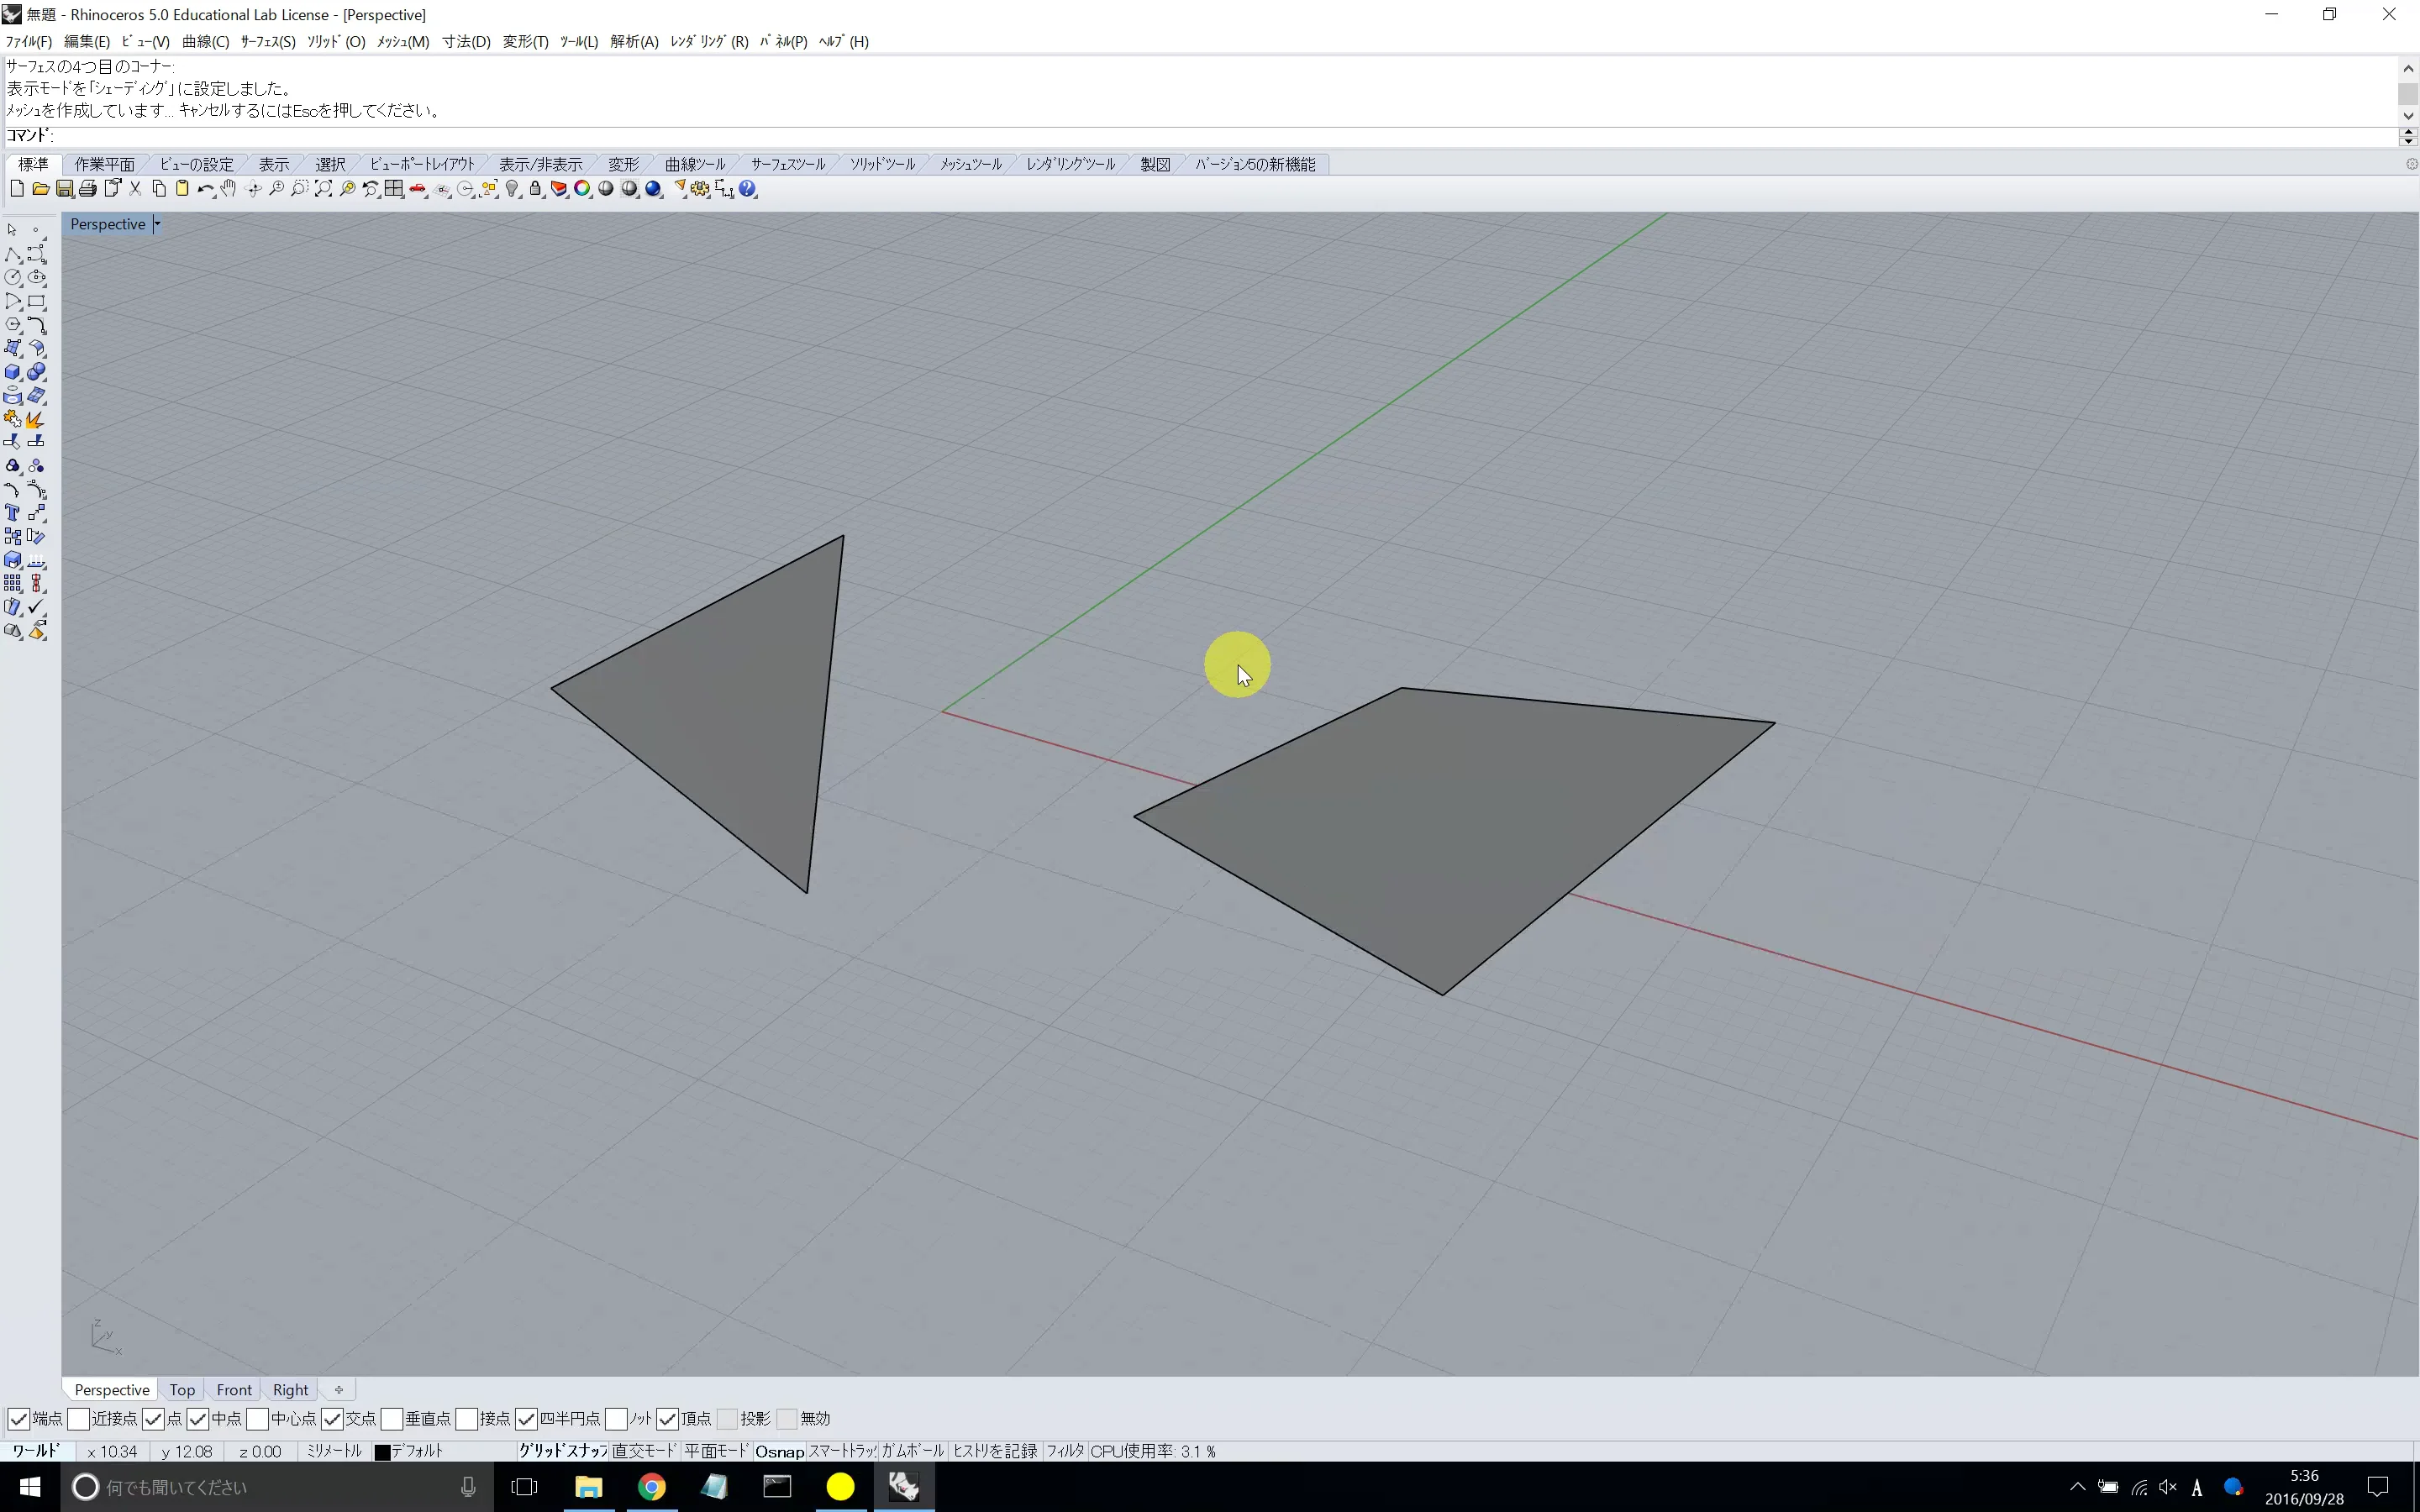Expand hidden system tray icons chevron
This screenshot has width=2420, height=1512.
point(2077,1487)
